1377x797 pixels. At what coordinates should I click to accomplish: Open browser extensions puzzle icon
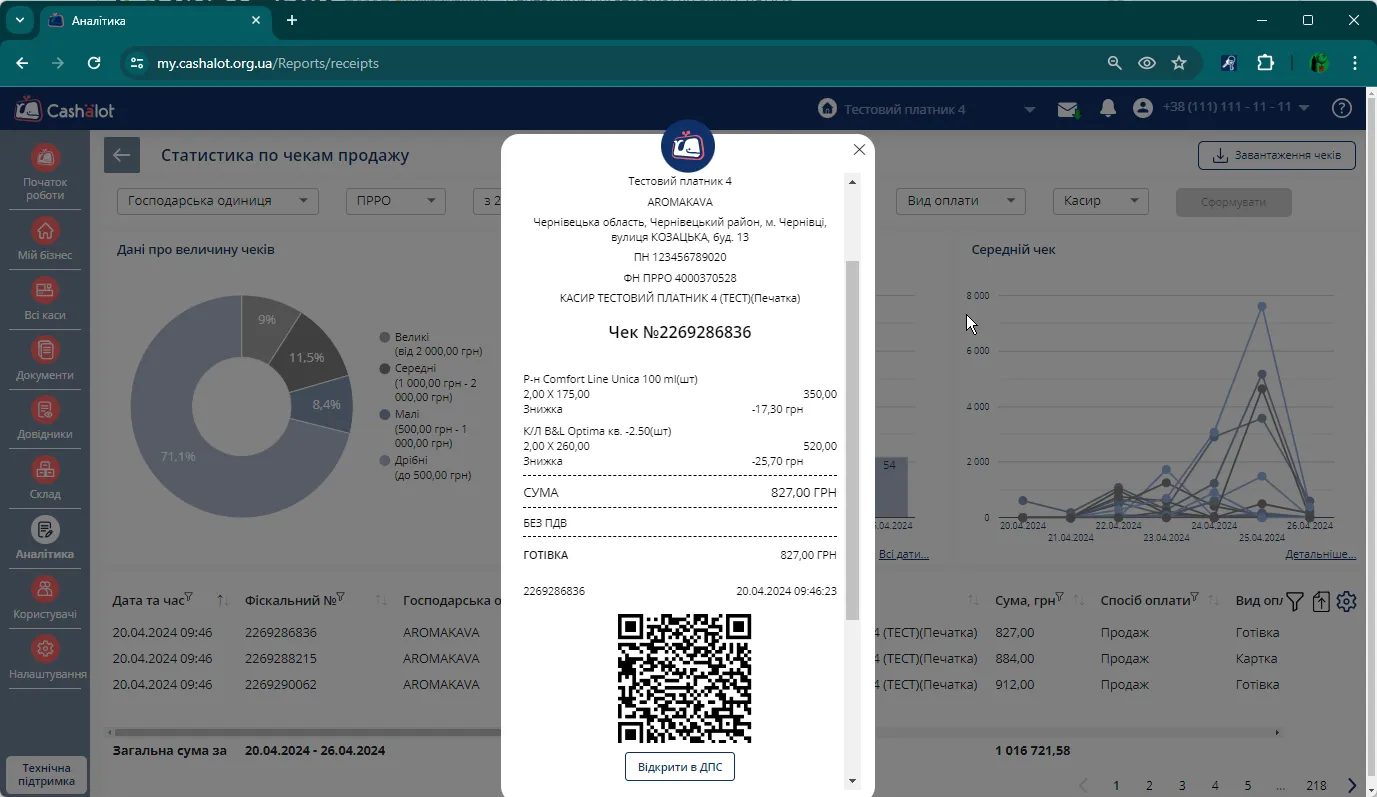[x=1265, y=63]
